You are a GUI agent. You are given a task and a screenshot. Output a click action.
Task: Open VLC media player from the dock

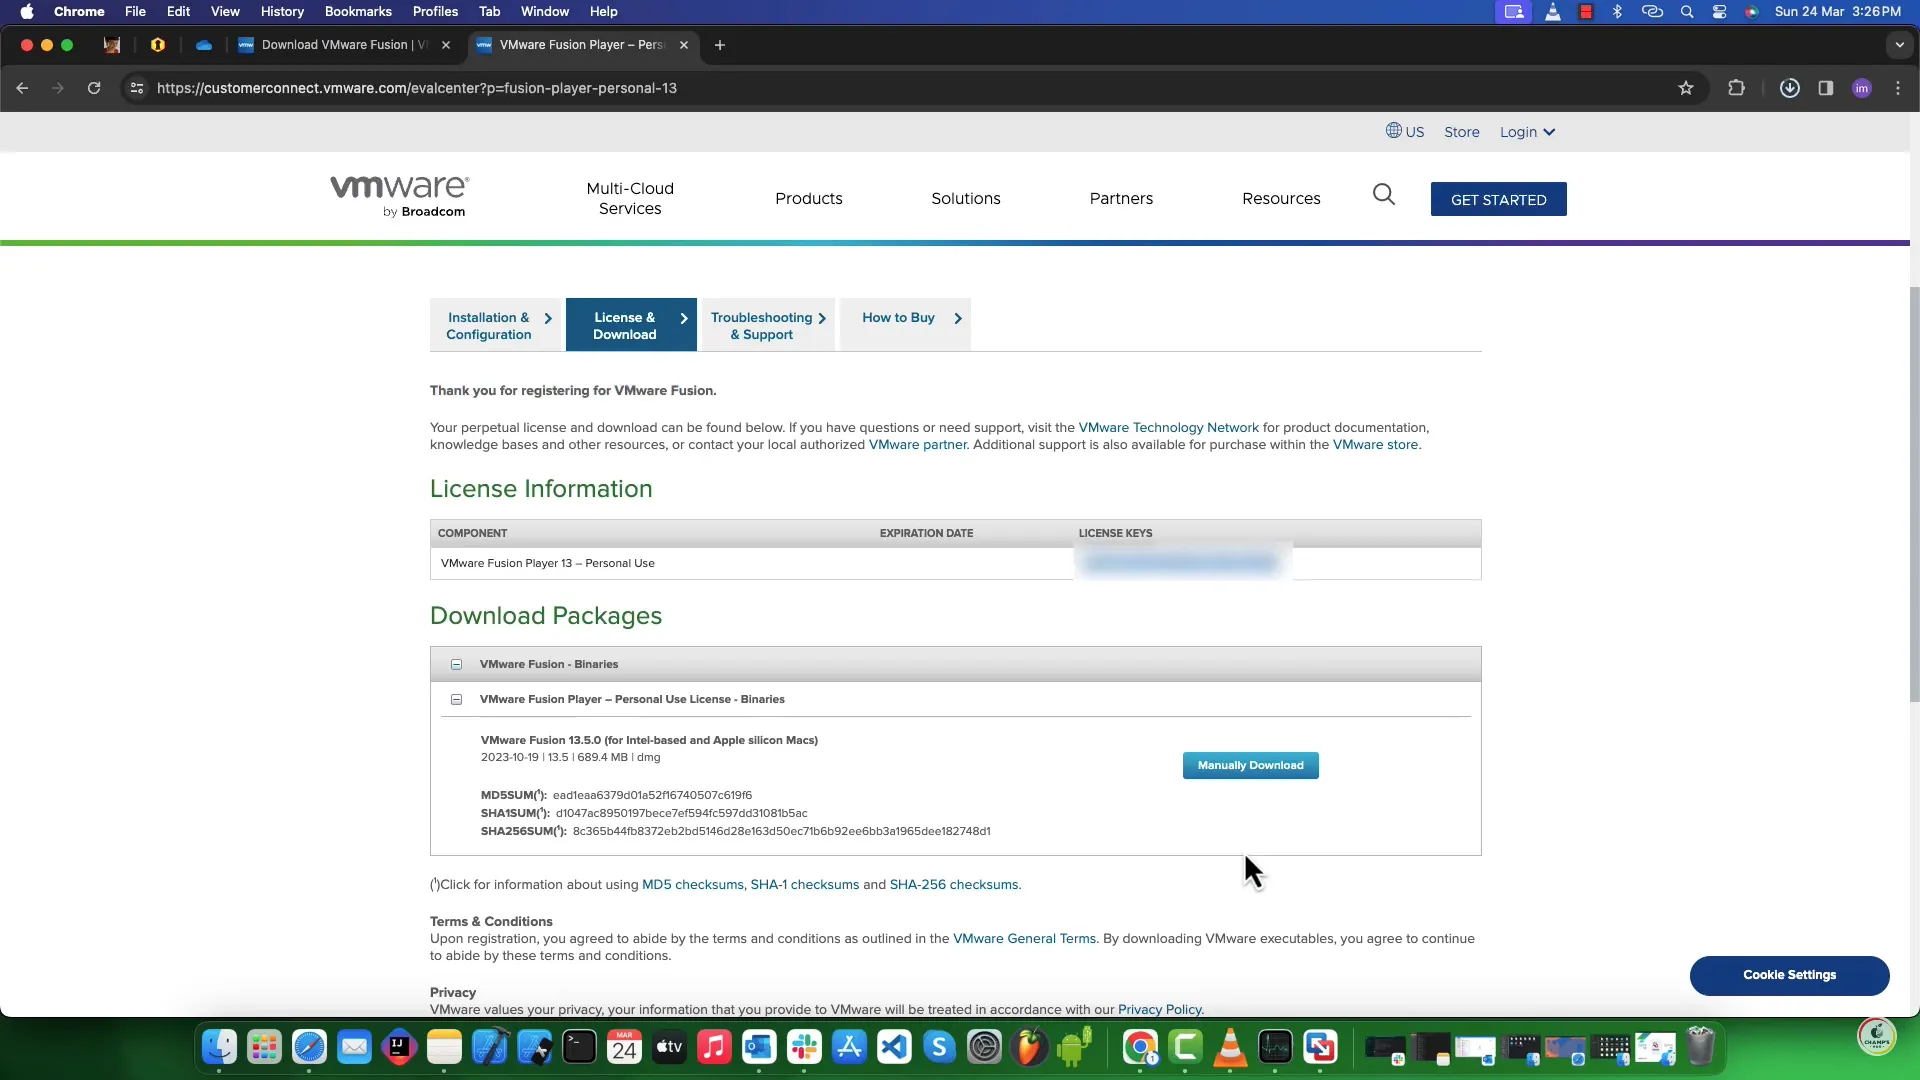pos(1230,1047)
